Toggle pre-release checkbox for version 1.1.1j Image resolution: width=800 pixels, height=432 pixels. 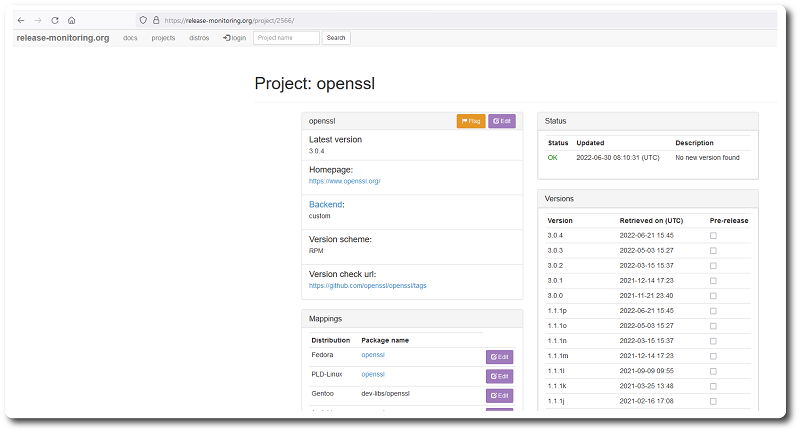(x=713, y=401)
